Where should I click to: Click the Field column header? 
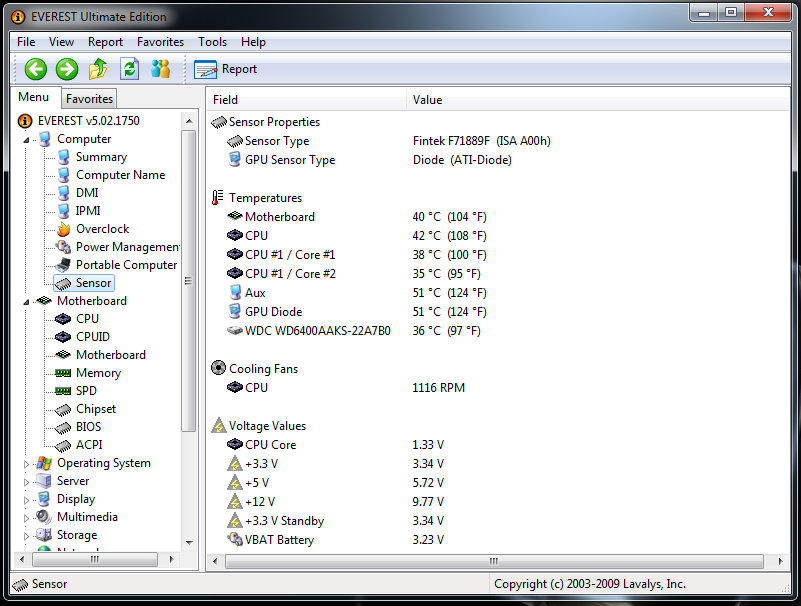click(225, 100)
